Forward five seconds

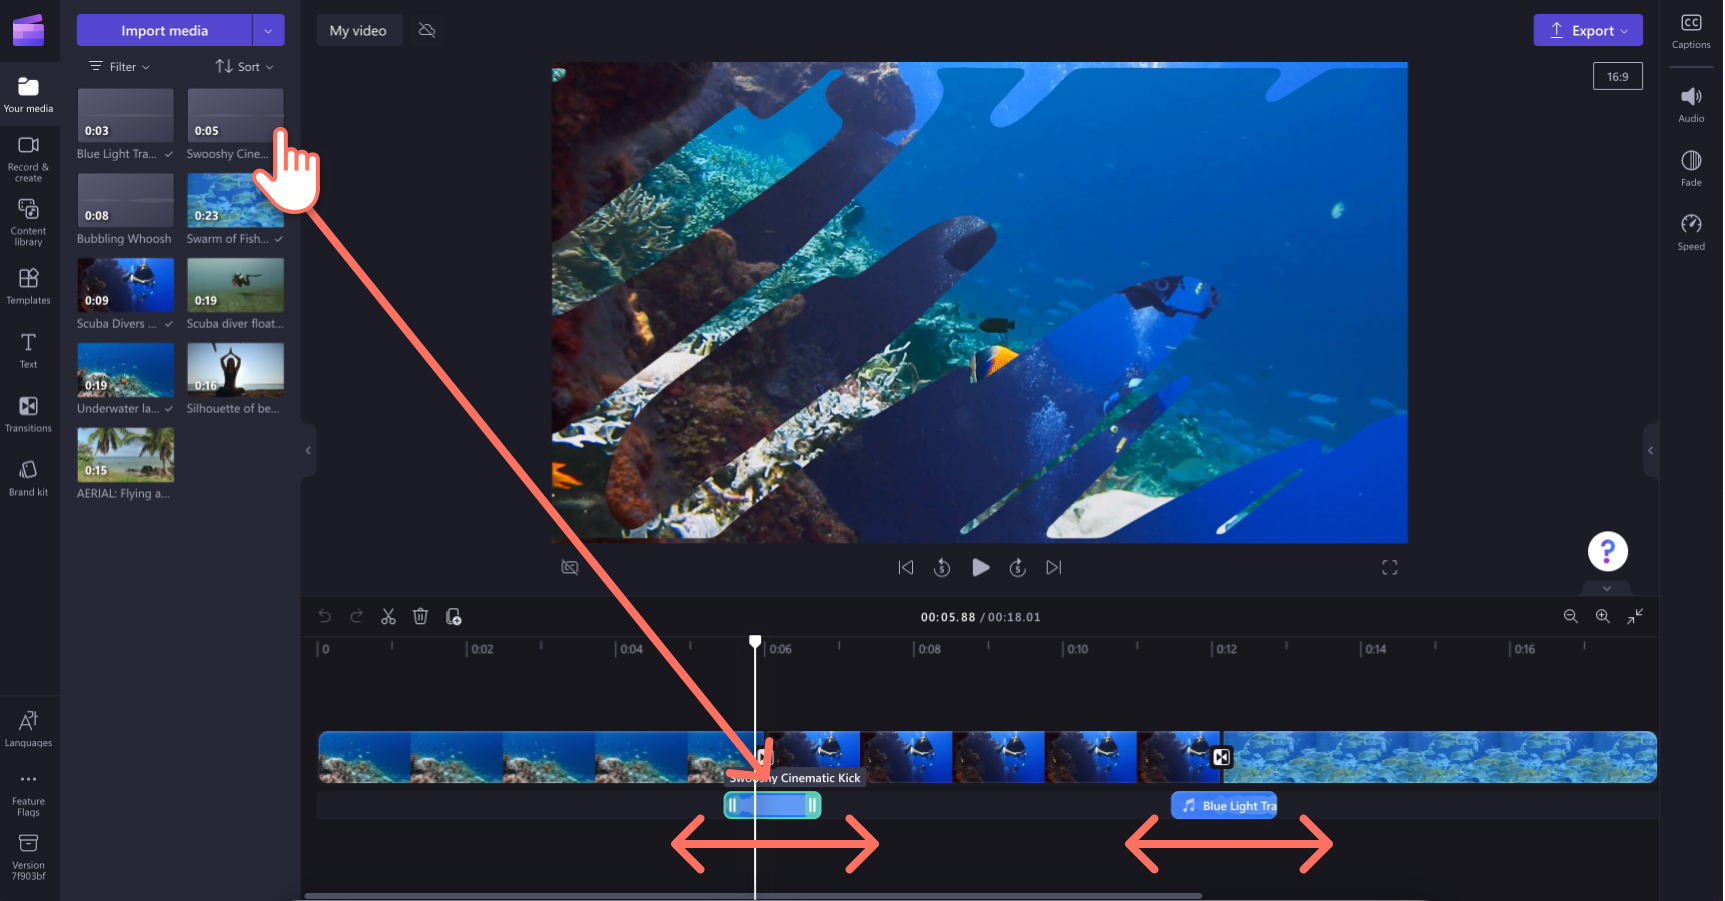(1017, 567)
